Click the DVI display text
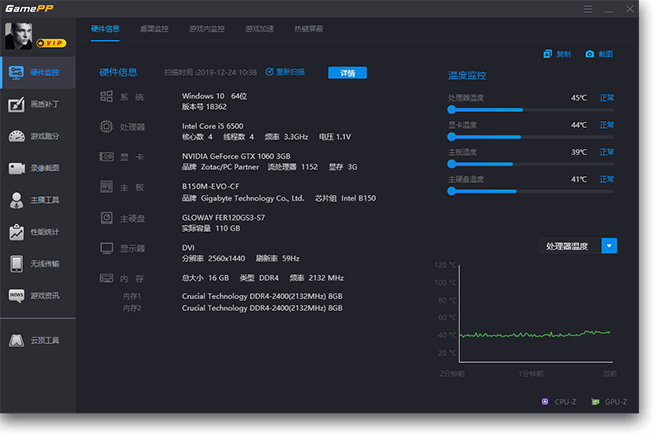The image size is (655, 435). 188,247
